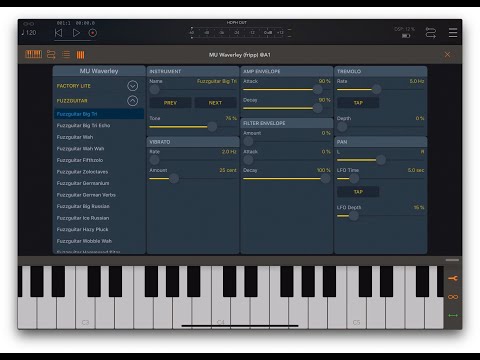This screenshot has width=480, height=360.
Task: Start playback with the play button
Action: coord(76,33)
